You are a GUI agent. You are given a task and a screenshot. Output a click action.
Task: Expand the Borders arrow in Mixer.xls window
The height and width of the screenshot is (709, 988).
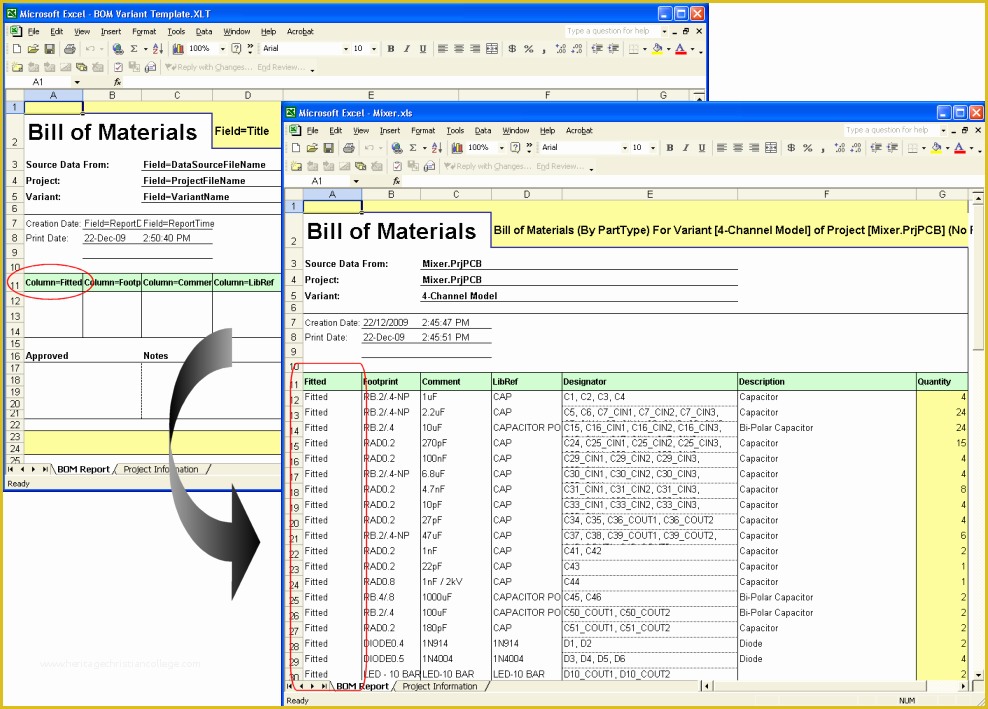pos(924,148)
